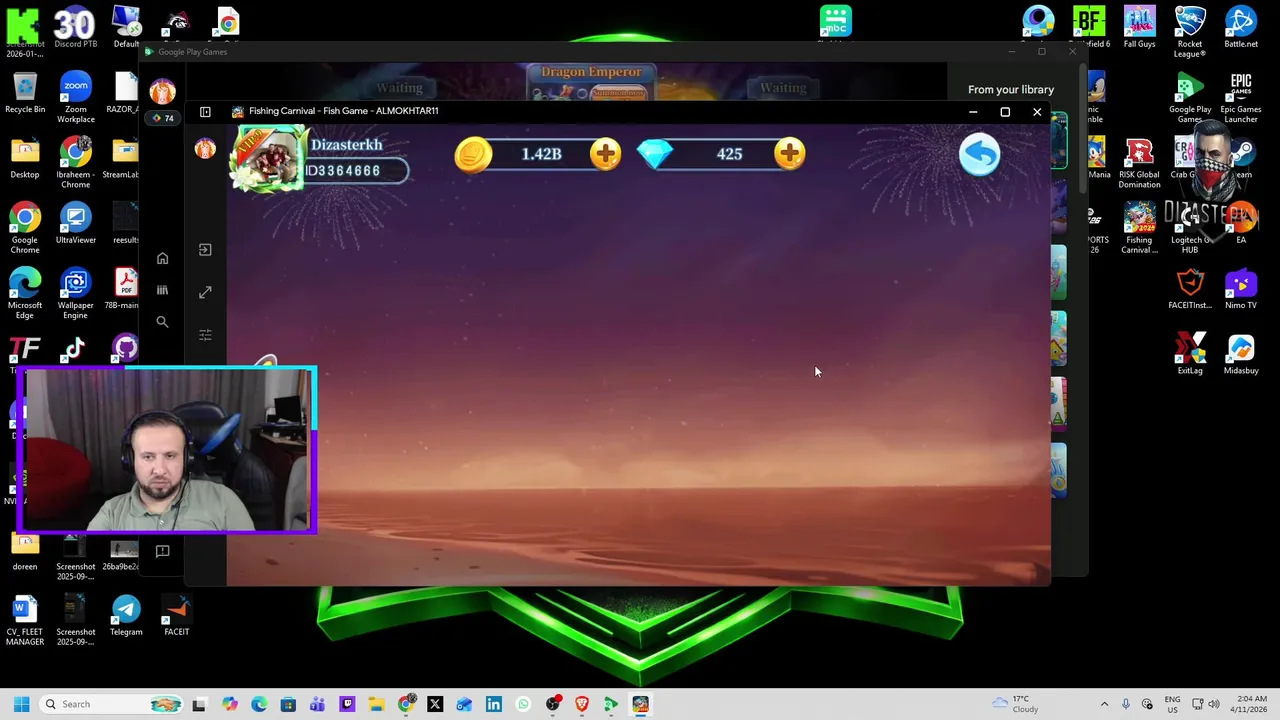This screenshot has height=720, width=1280.
Task: Click the Dragon Emperor banner in Play Games
Action: [x=591, y=83]
